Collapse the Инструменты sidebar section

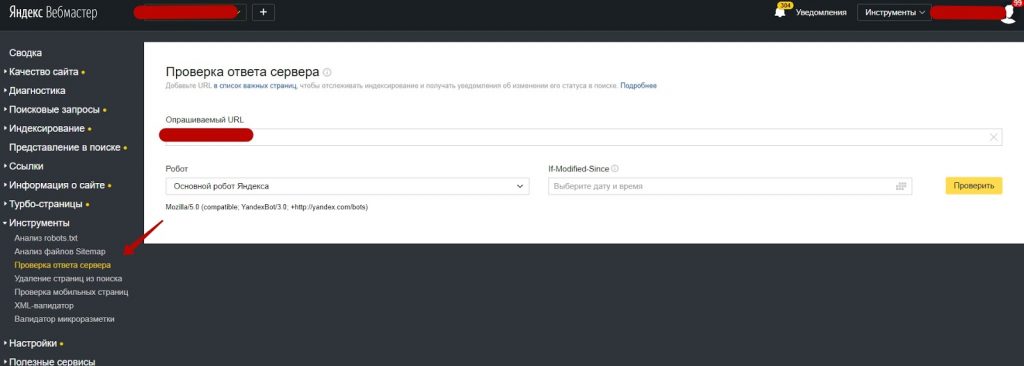coord(36,223)
